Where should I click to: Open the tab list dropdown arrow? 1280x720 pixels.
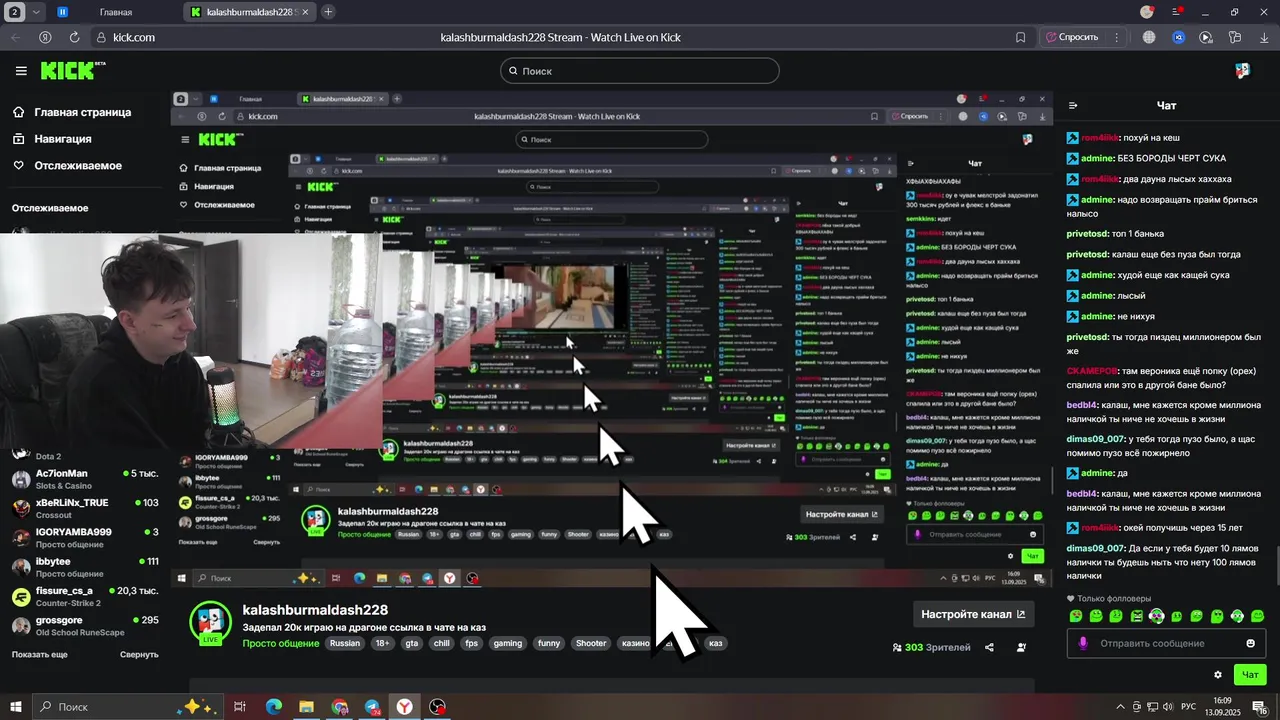pyautogui.click(x=36, y=12)
